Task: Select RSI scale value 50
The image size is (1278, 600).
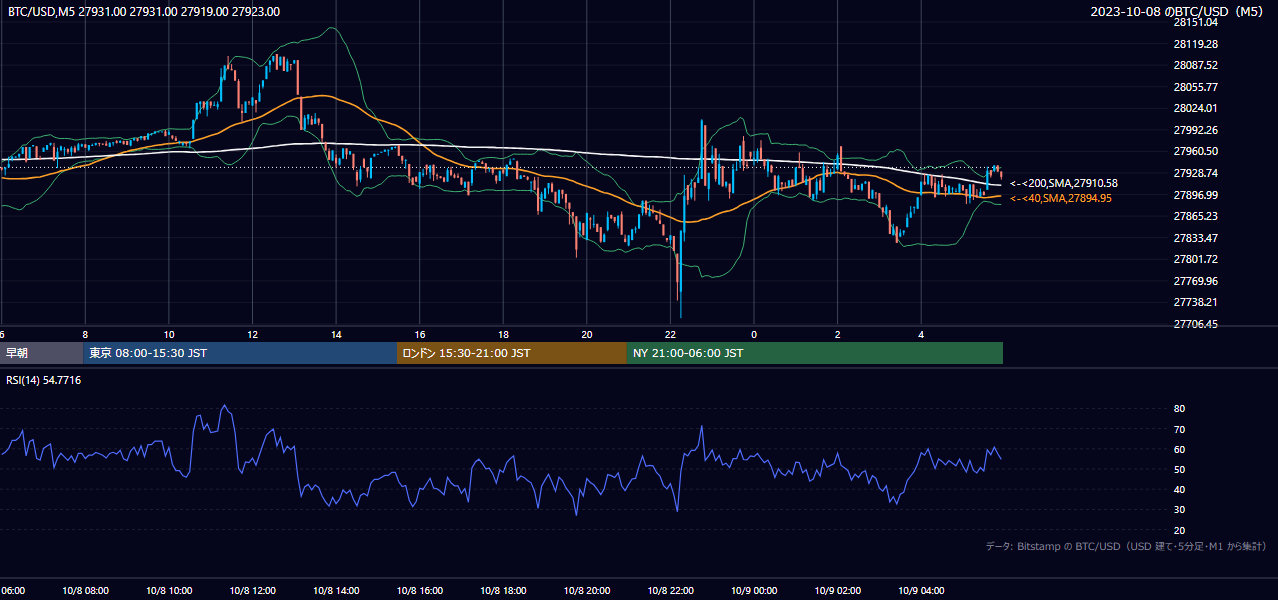Action: 1180,469
